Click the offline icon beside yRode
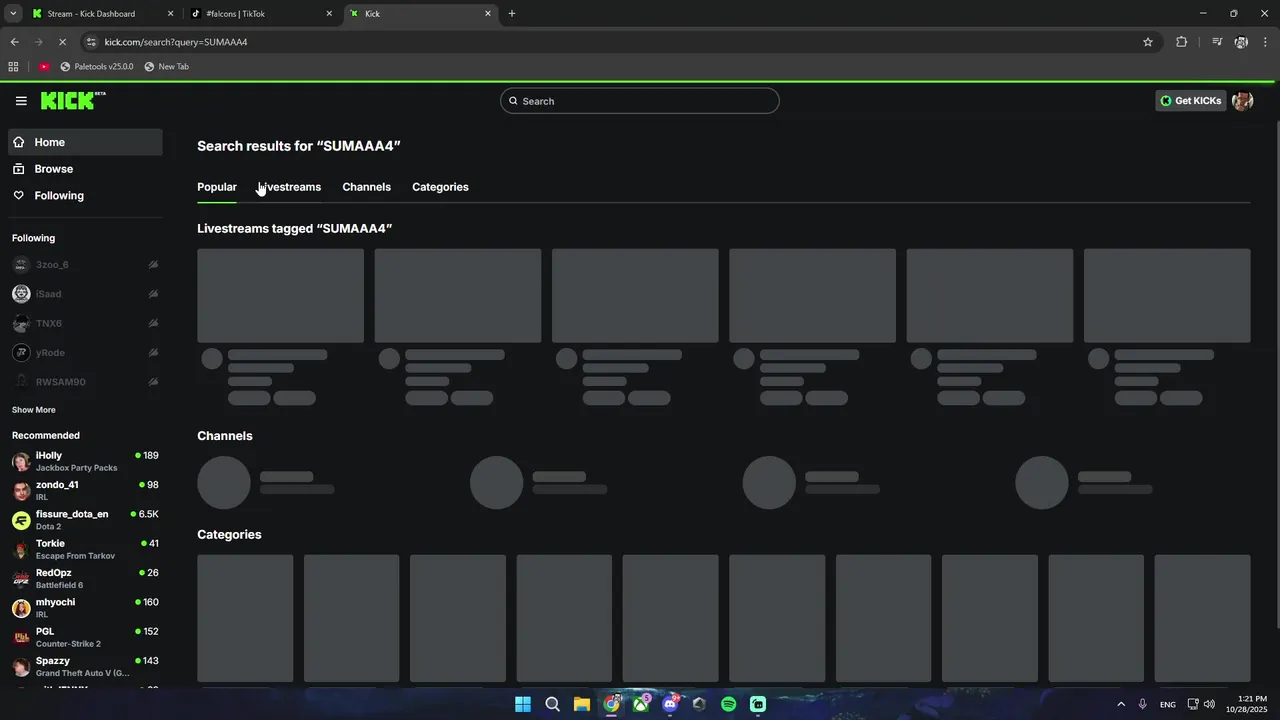Viewport: 1280px width, 720px height. pyautogui.click(x=153, y=352)
